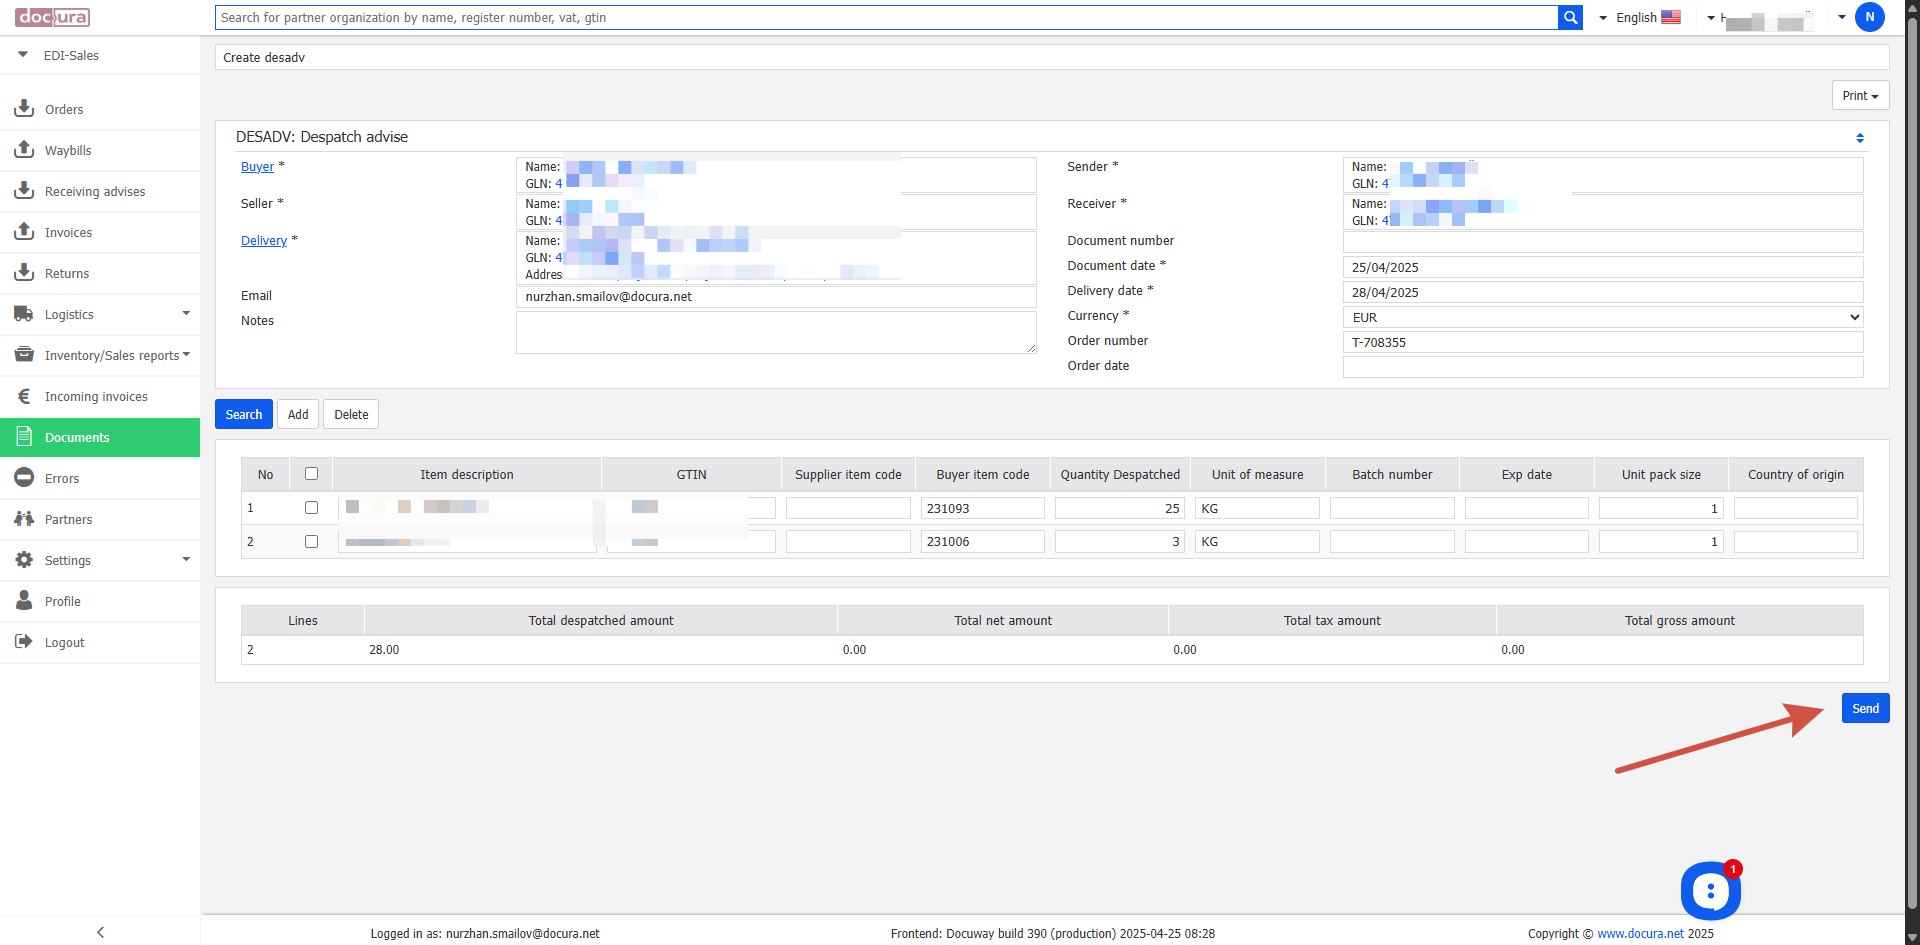Click the Incoming invoices euro icon
Screen dimensions: 1920x945
point(24,396)
